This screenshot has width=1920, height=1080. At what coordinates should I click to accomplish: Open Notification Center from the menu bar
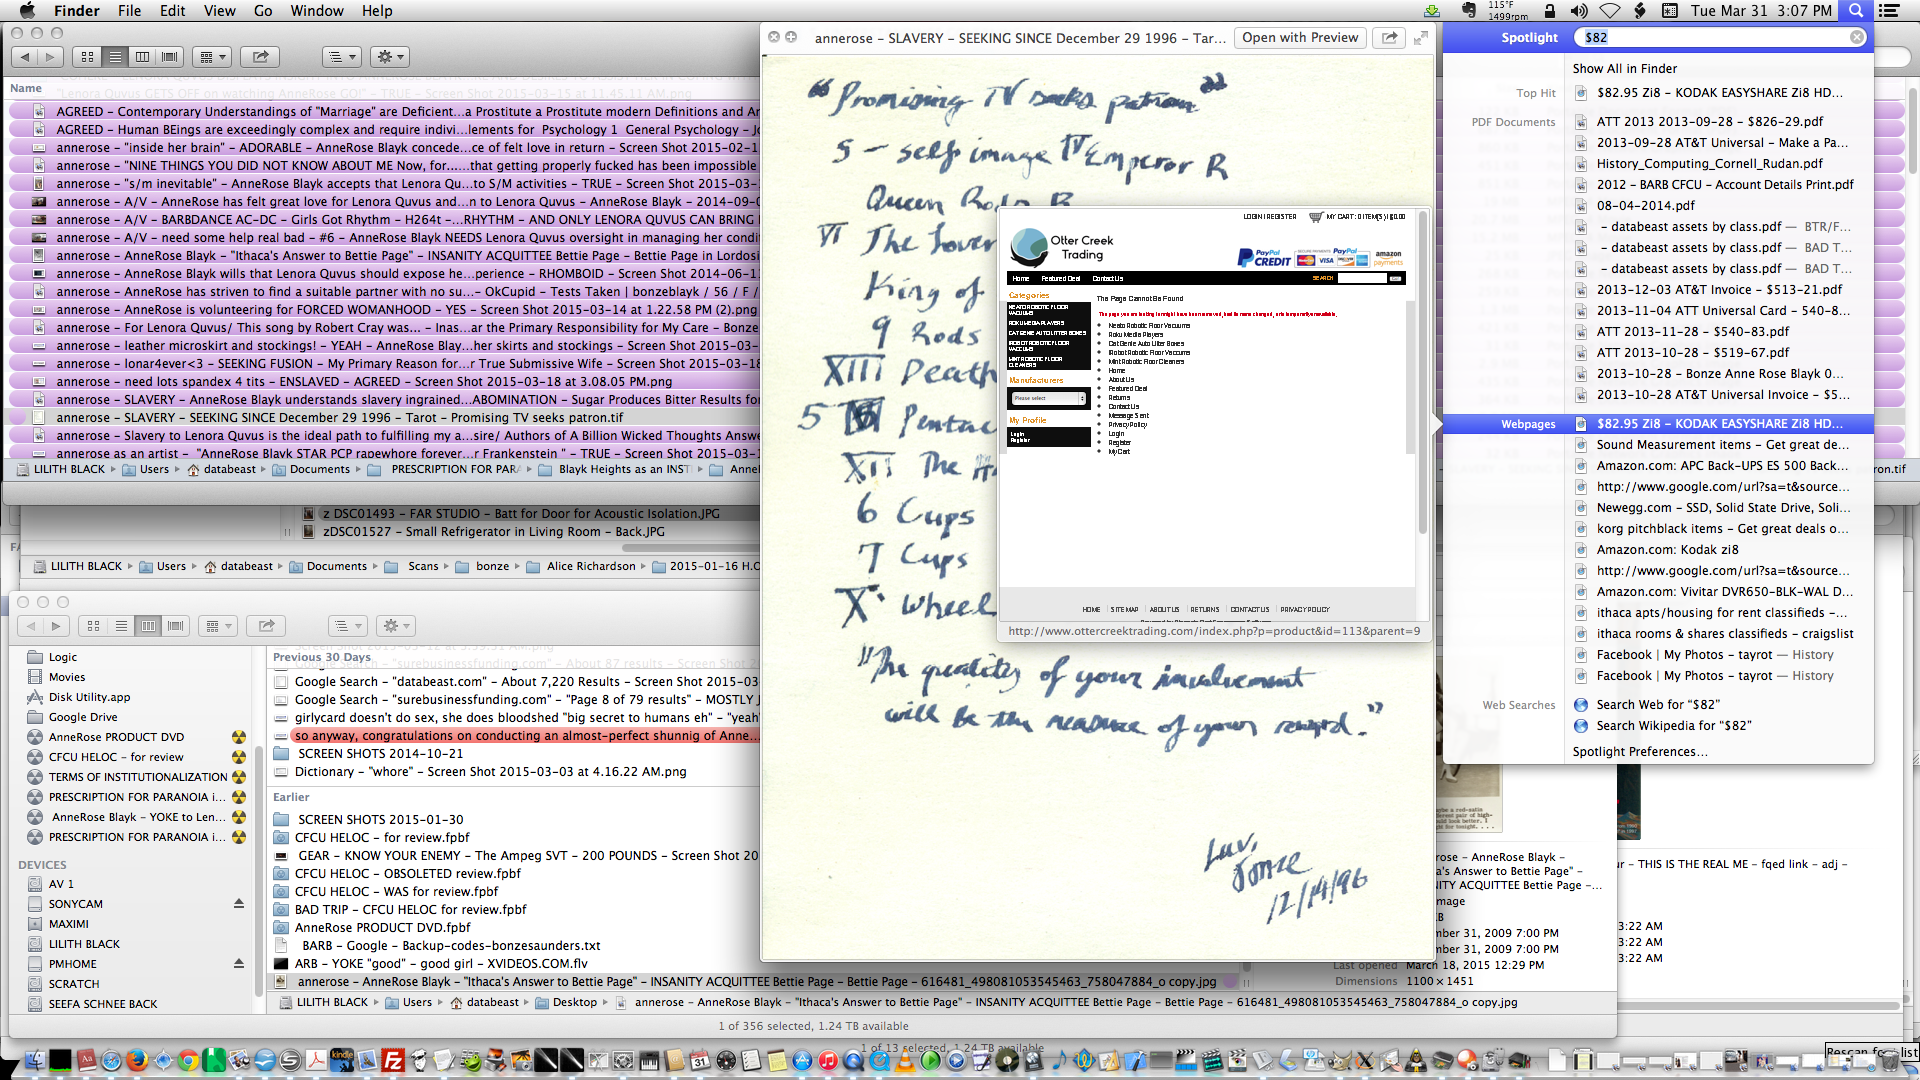1889,11
